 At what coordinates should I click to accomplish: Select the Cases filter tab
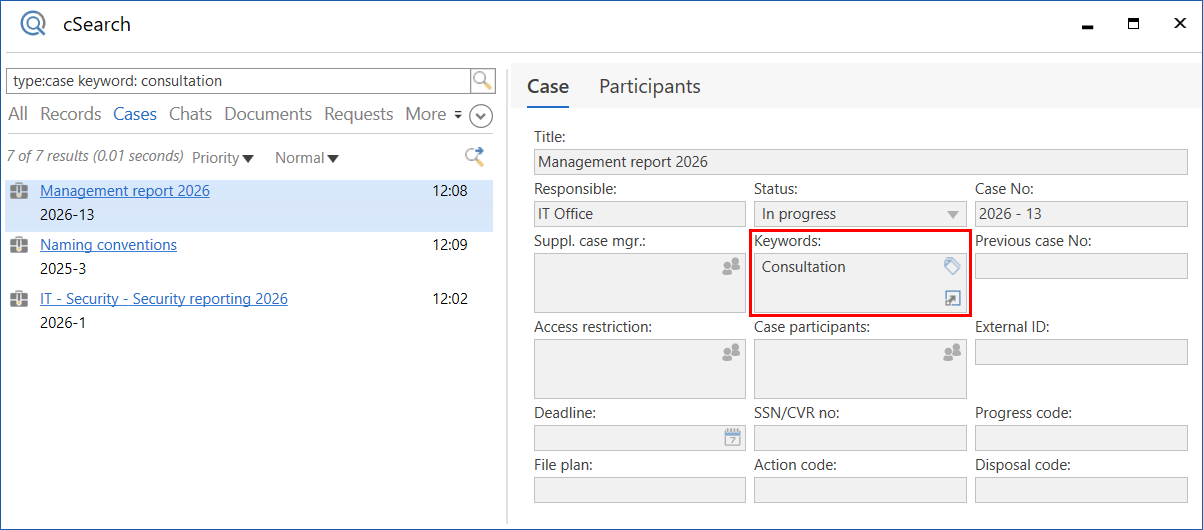135,114
